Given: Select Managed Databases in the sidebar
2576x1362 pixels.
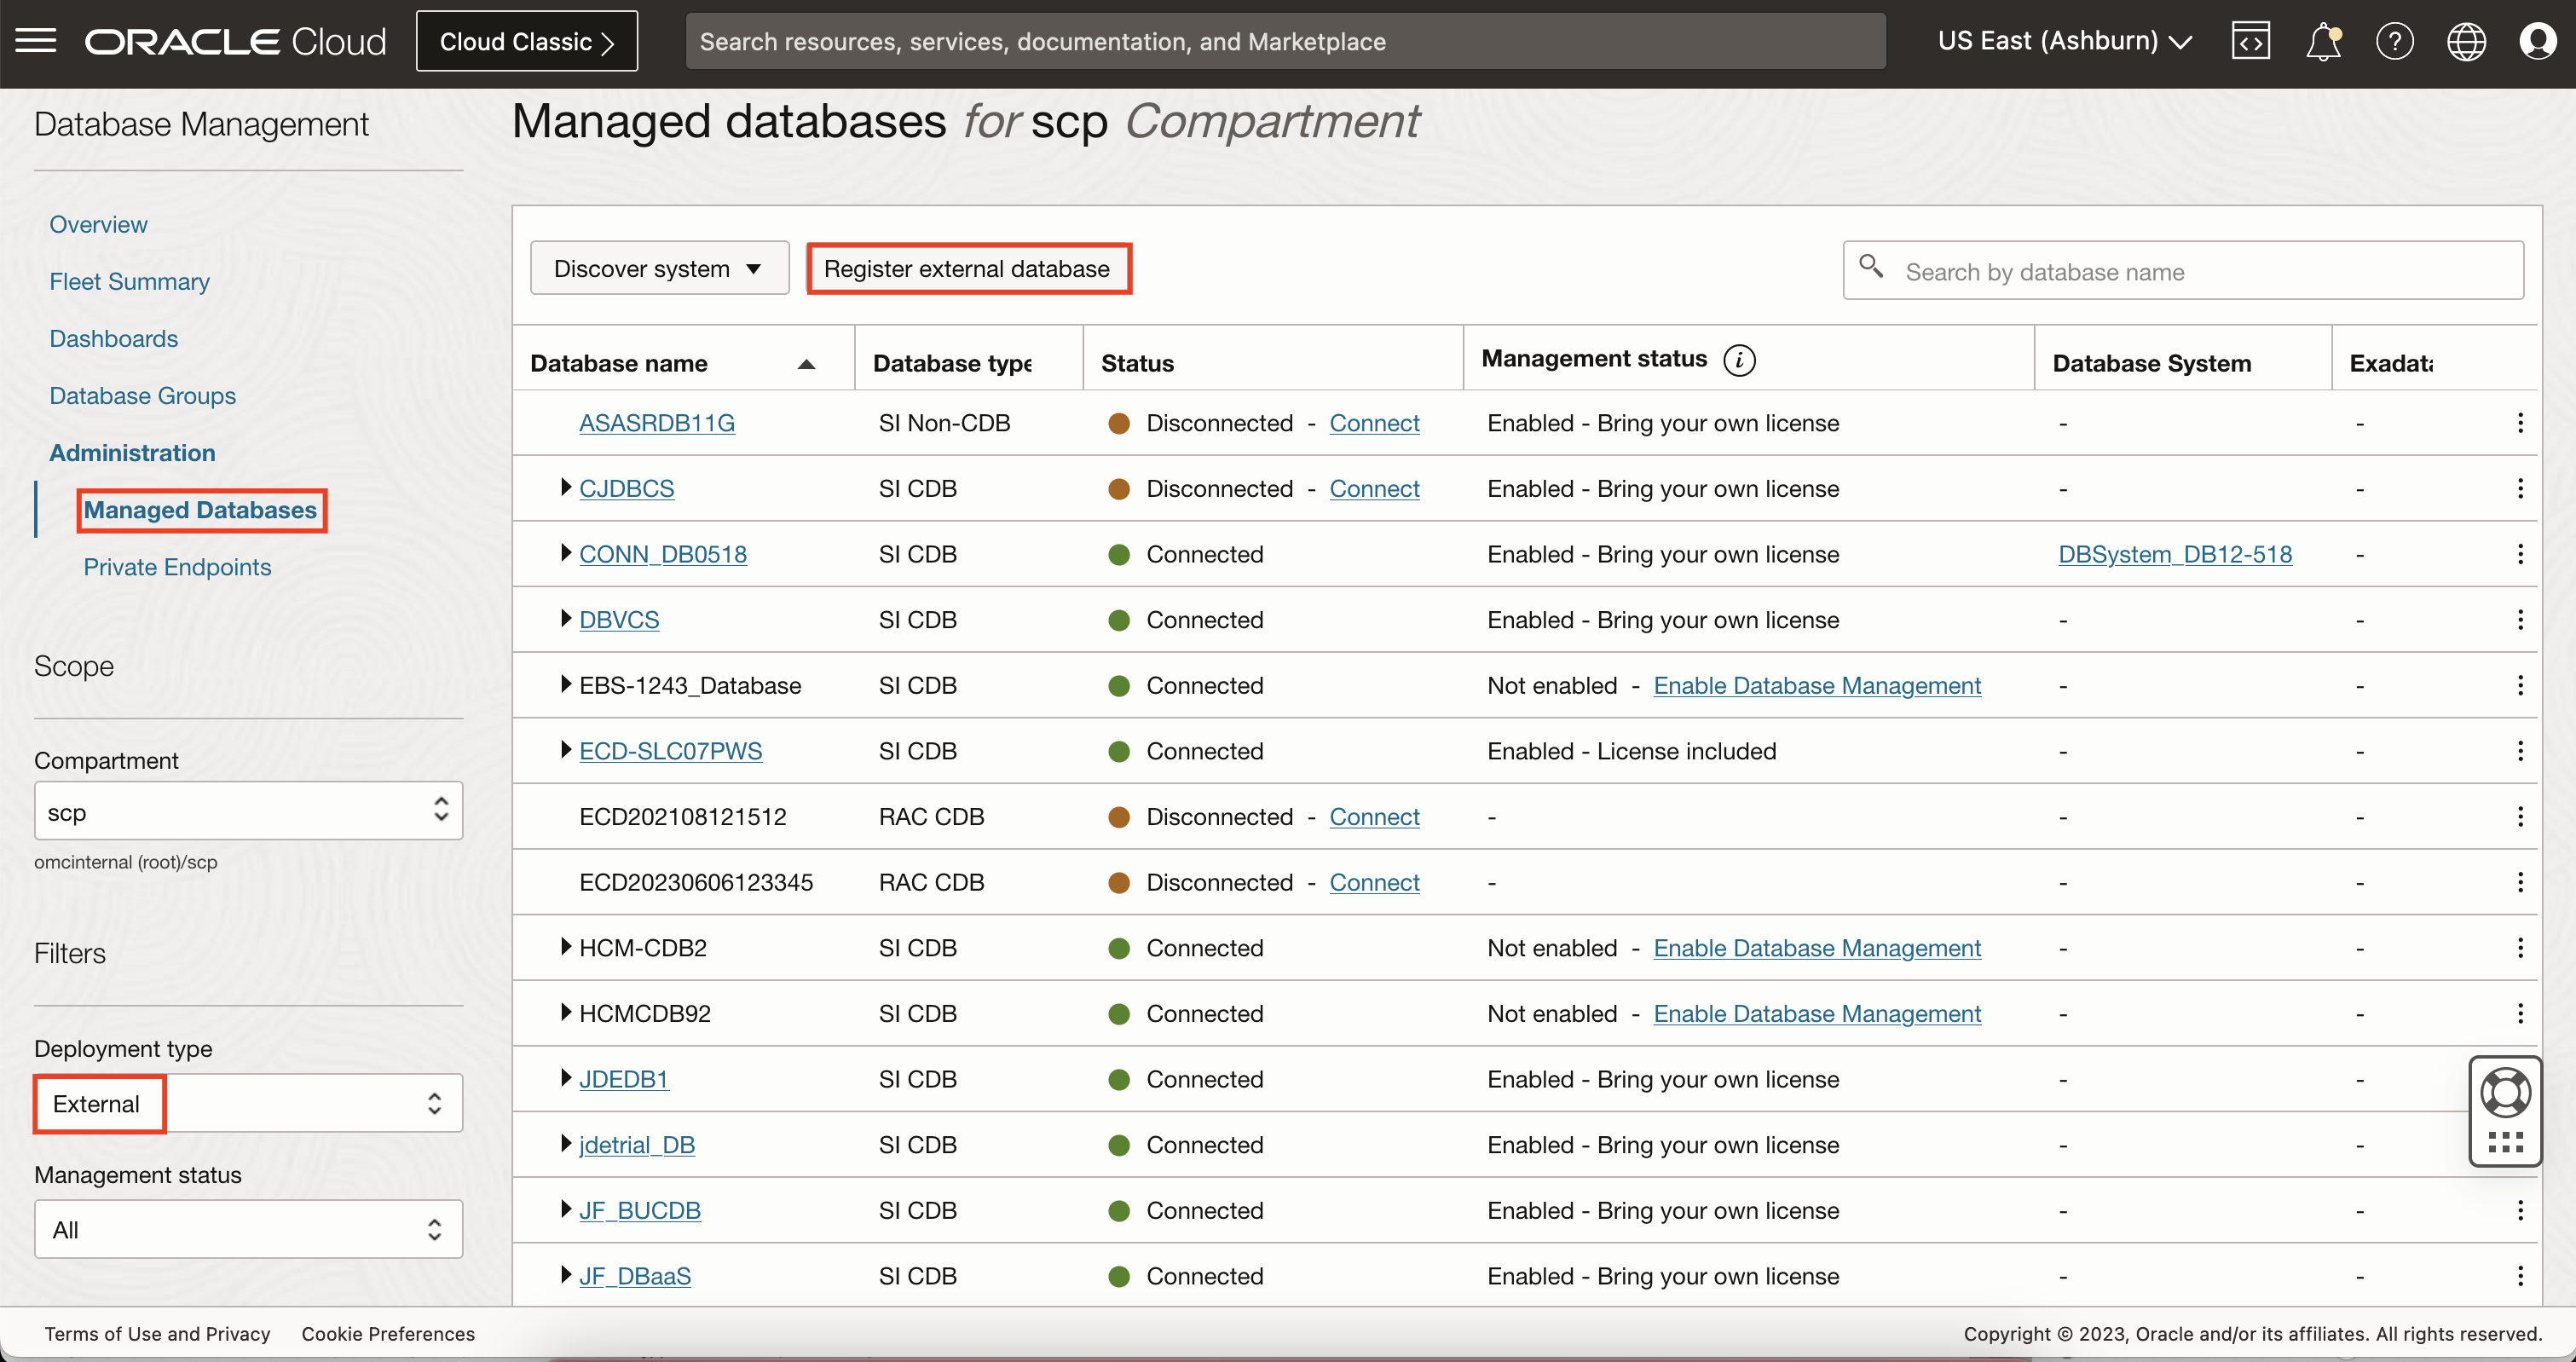Looking at the screenshot, I should click(x=201, y=510).
